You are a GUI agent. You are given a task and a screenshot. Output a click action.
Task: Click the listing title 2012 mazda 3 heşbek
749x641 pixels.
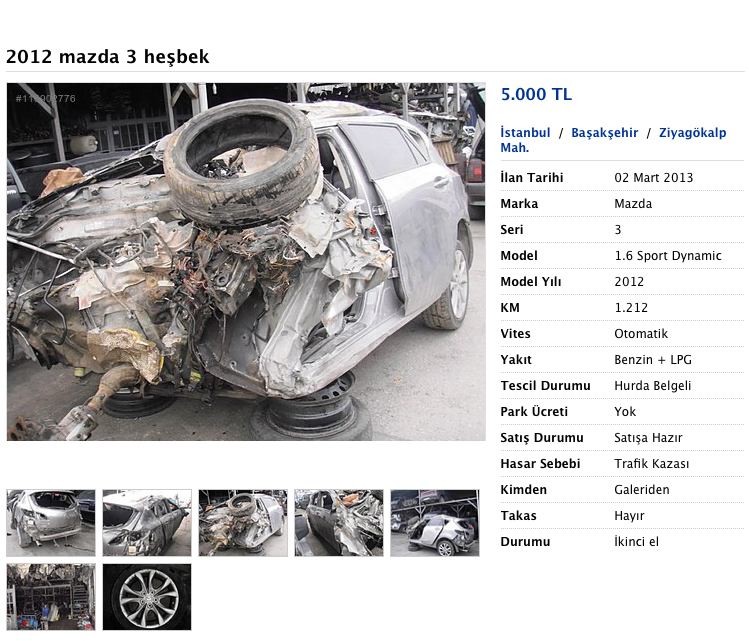(107, 56)
